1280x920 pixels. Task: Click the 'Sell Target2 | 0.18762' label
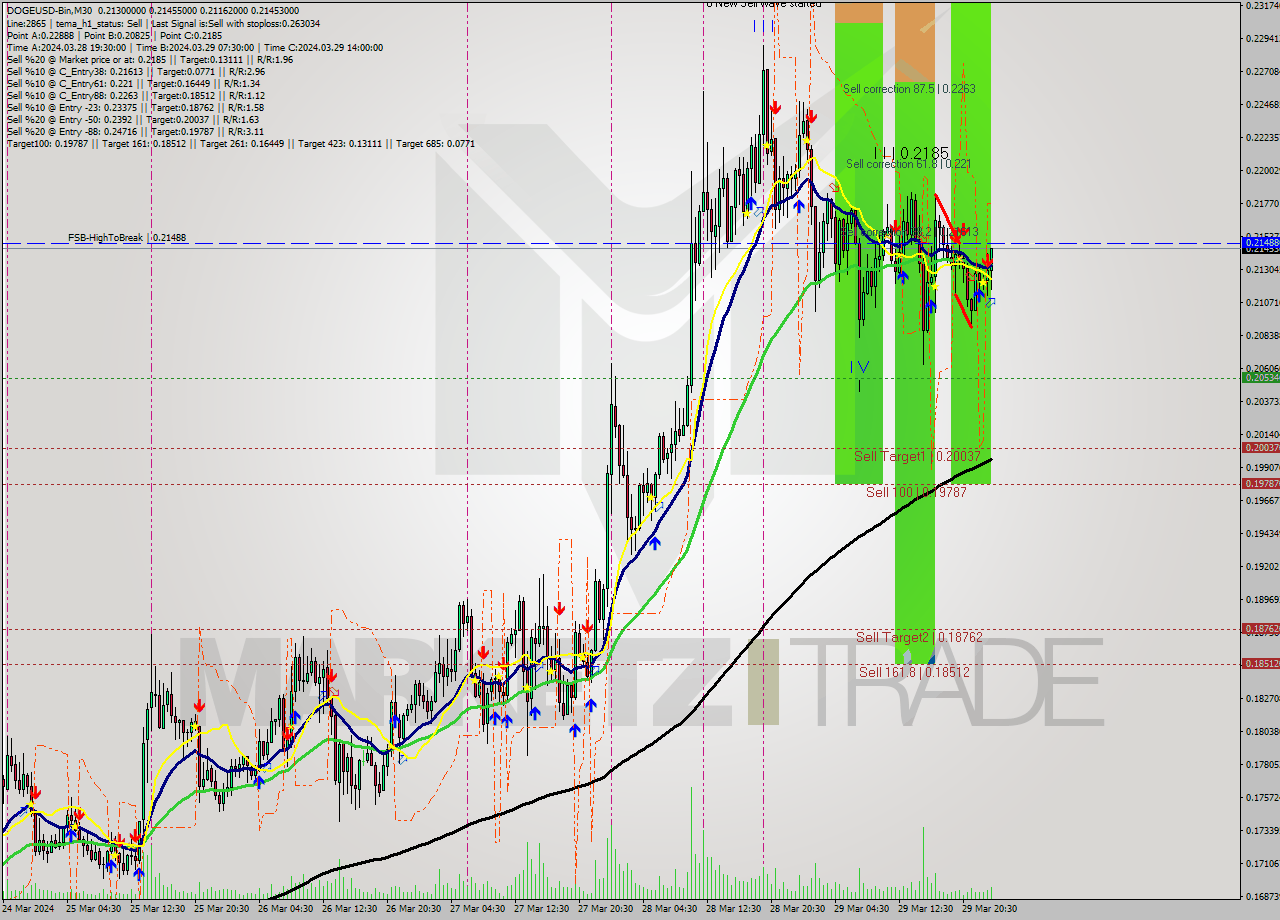920,637
